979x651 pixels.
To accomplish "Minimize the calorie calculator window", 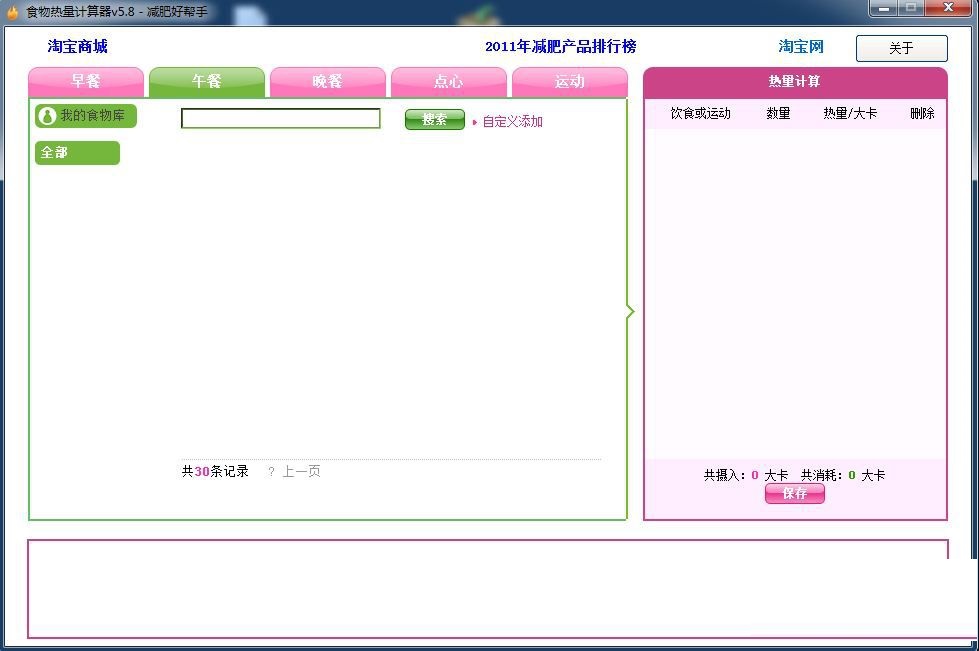I will (883, 8).
